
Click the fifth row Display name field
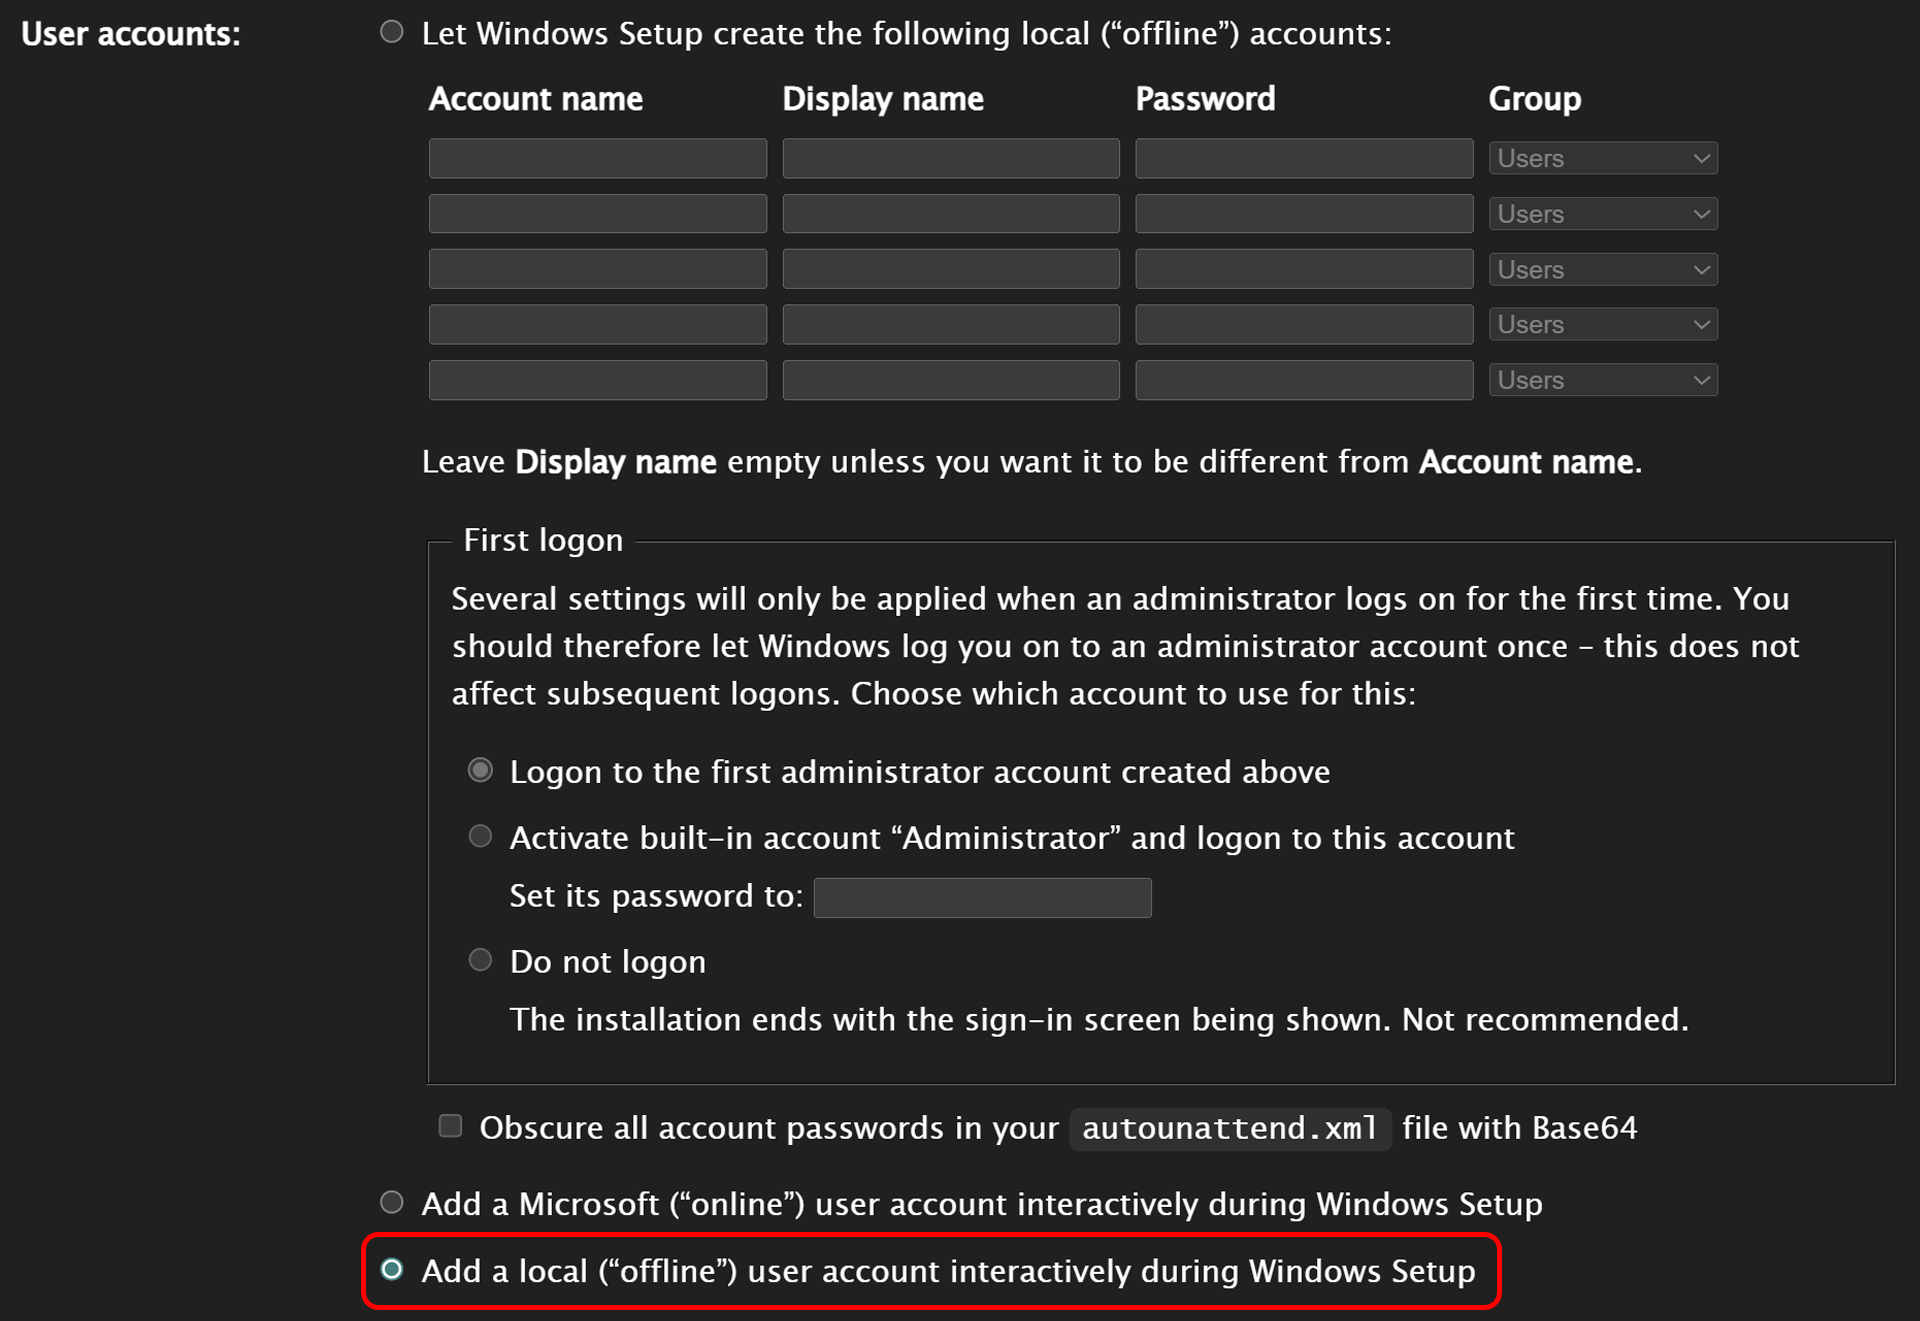point(950,380)
